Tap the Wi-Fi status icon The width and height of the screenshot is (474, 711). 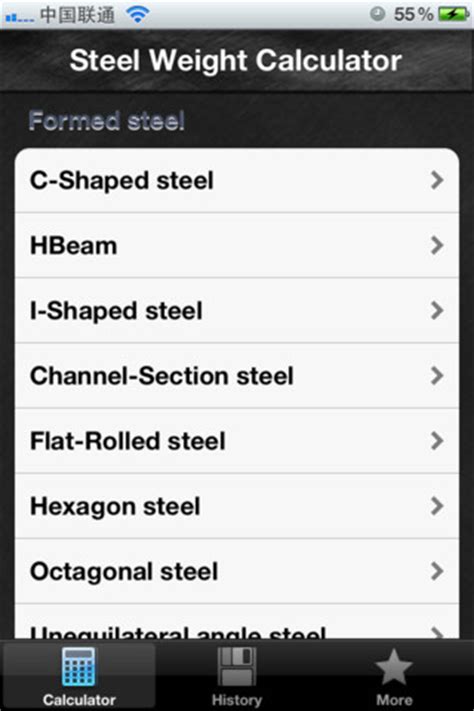(137, 15)
